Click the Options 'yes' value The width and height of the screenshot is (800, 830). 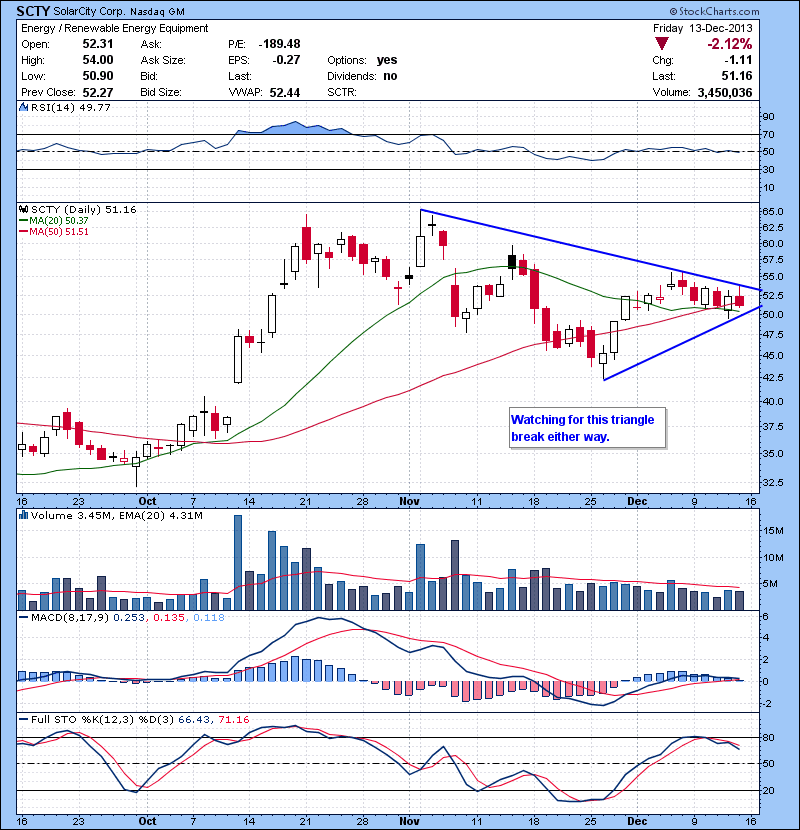coord(387,60)
